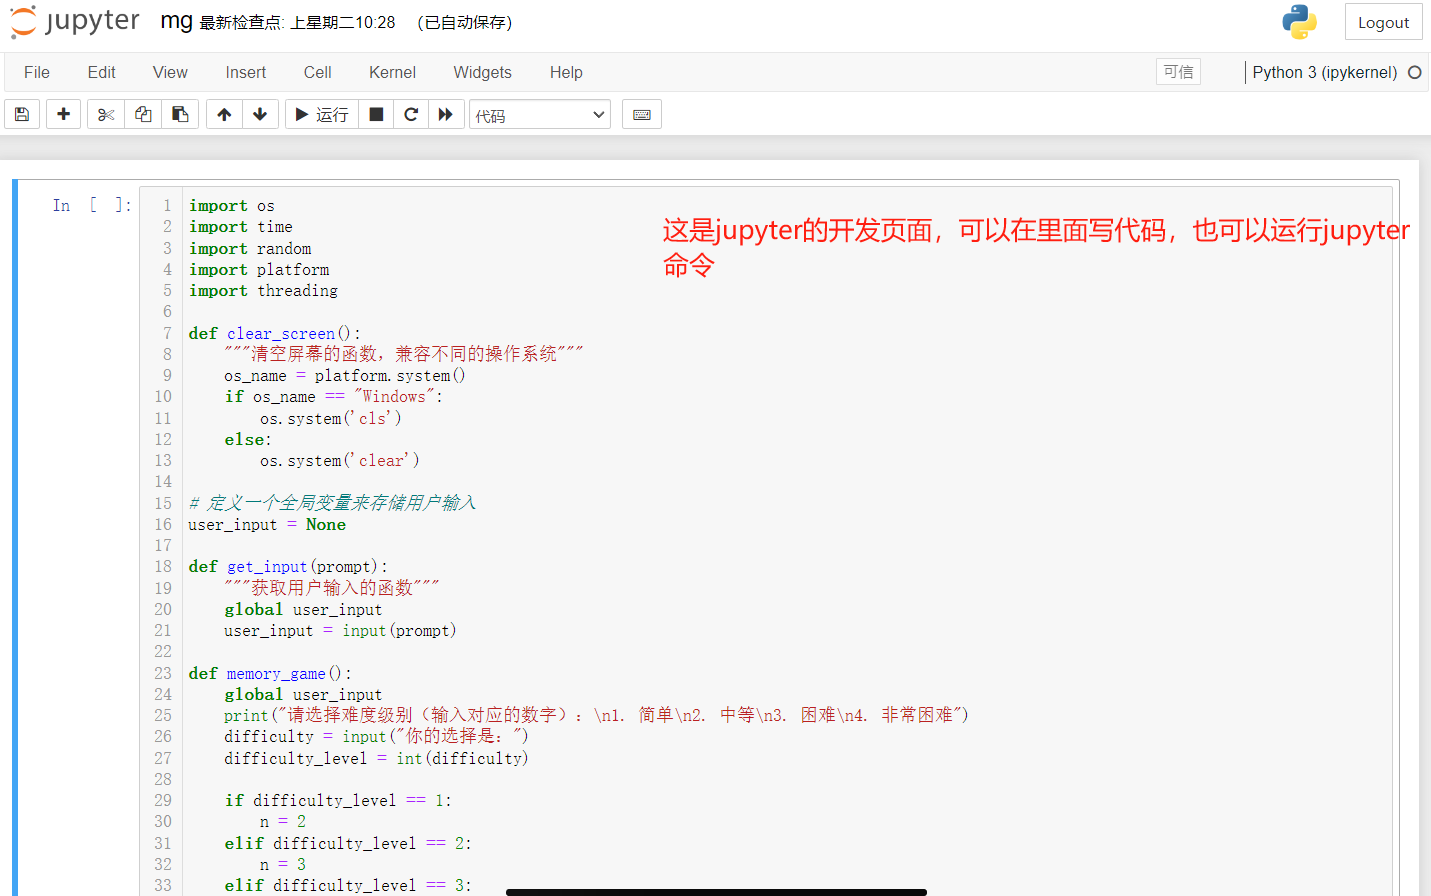Screen dimensions: 1431x896
Task: Click the 'os.system('cls')' line
Action: (331, 419)
